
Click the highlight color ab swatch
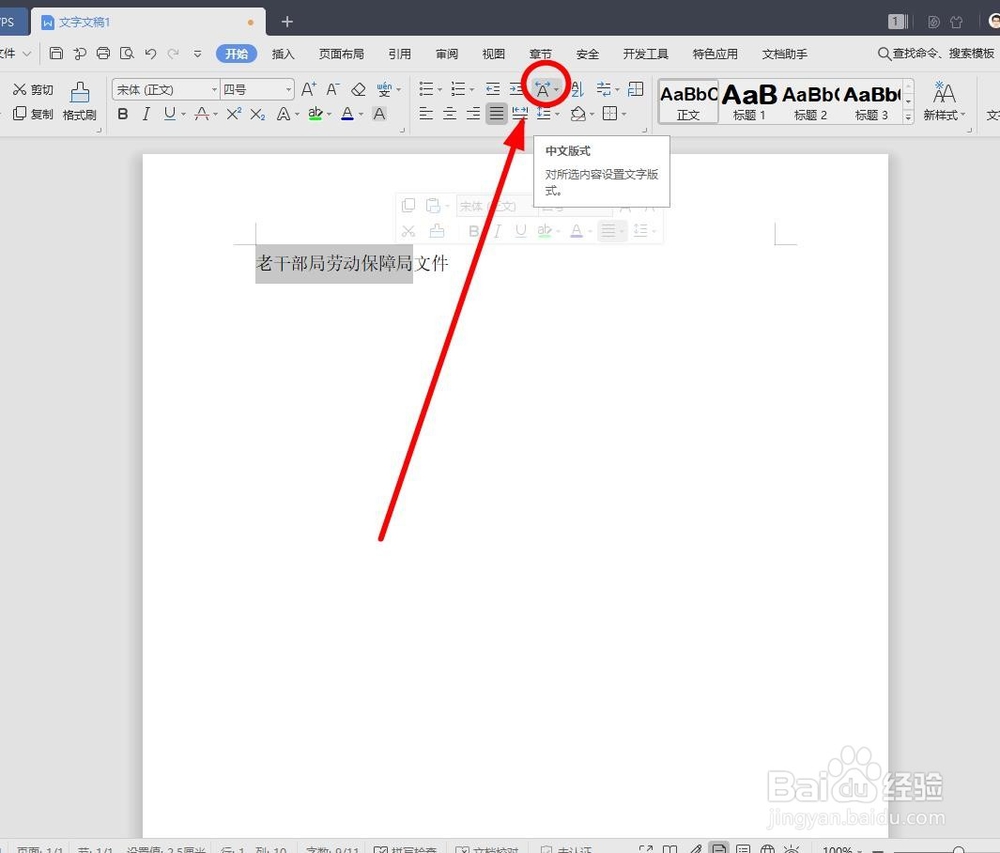point(316,113)
